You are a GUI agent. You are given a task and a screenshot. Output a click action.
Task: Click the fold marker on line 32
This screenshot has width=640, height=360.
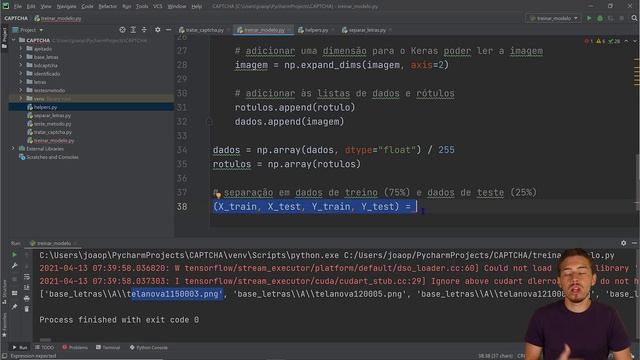coord(209,122)
